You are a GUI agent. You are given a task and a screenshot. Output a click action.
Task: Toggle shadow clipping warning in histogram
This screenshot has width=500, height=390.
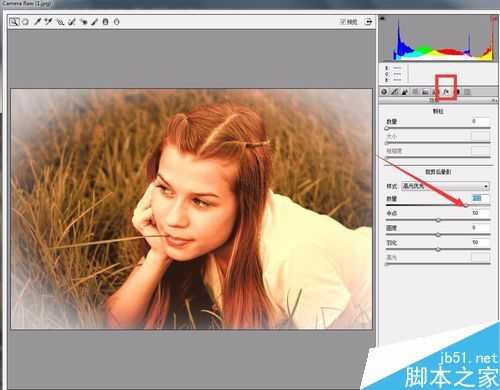tap(382, 18)
